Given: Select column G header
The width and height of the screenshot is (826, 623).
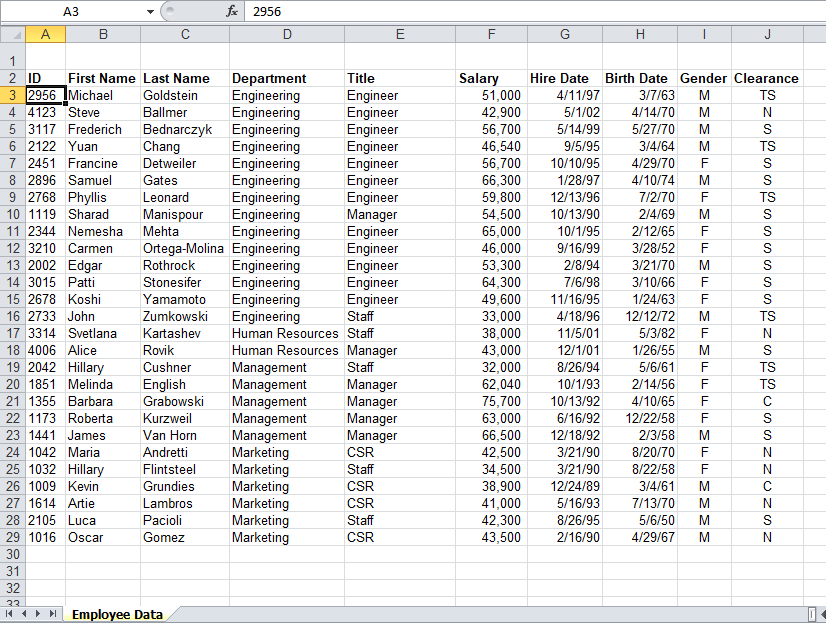Looking at the screenshot, I should 565,34.
